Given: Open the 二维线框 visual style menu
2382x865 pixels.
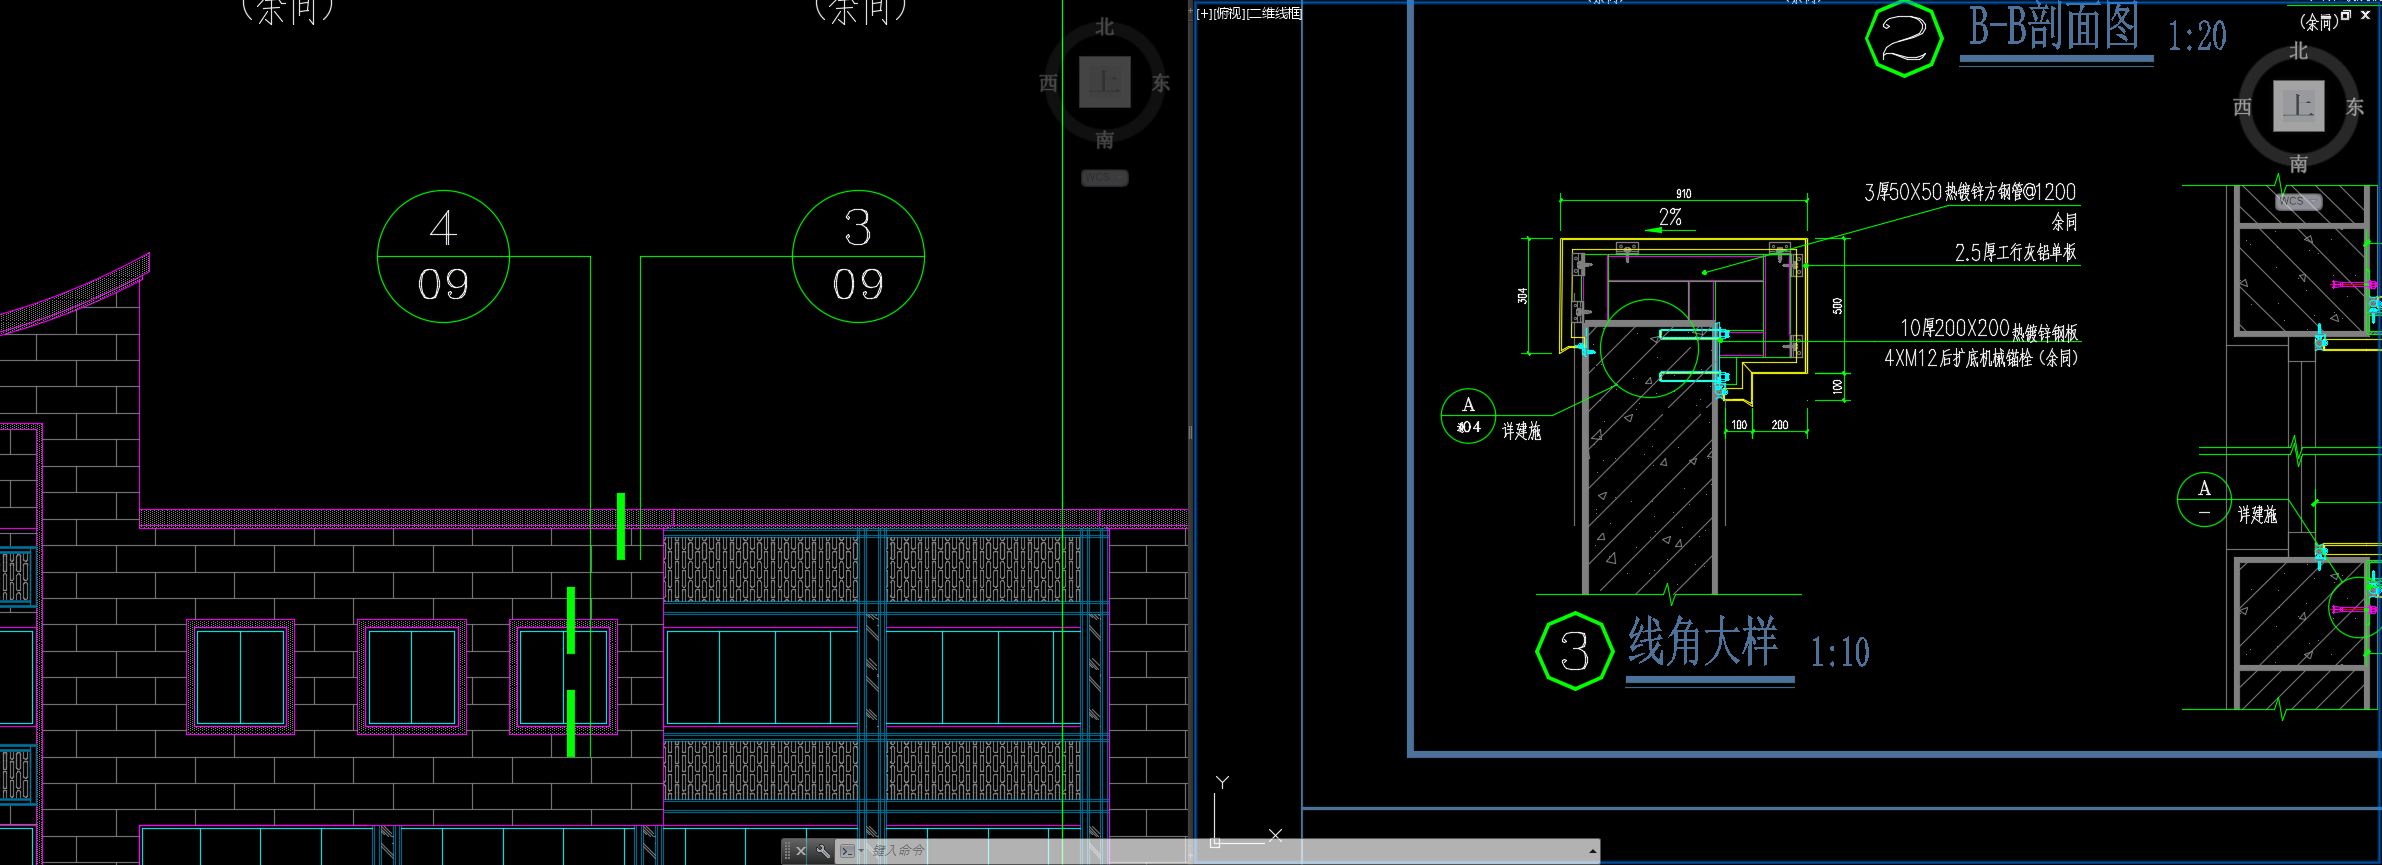Looking at the screenshot, I should (1275, 13).
